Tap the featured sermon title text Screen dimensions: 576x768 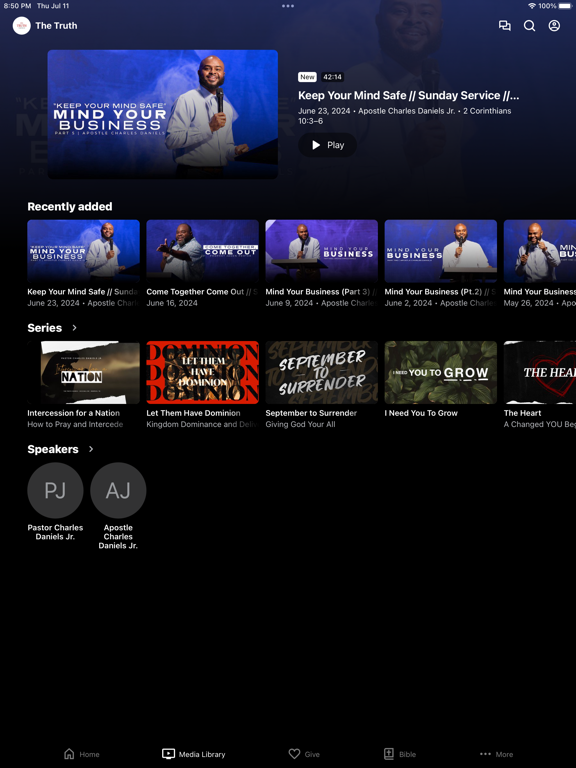coord(408,96)
